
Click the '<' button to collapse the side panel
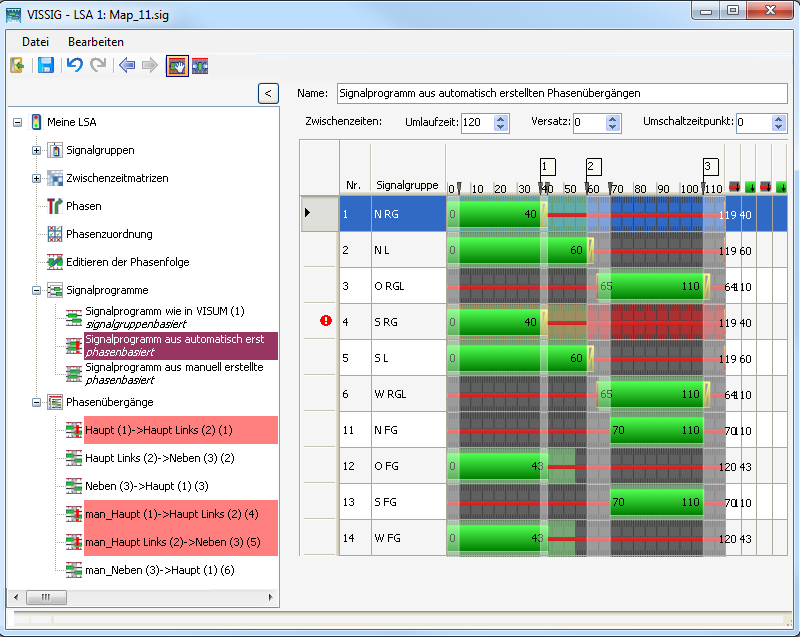coord(267,93)
